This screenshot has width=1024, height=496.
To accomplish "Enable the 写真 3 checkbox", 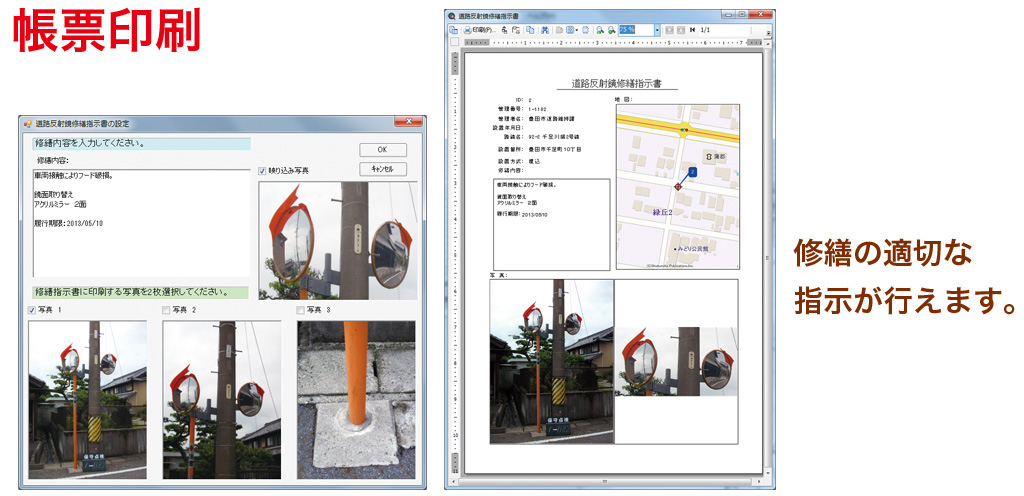I will point(301,311).
